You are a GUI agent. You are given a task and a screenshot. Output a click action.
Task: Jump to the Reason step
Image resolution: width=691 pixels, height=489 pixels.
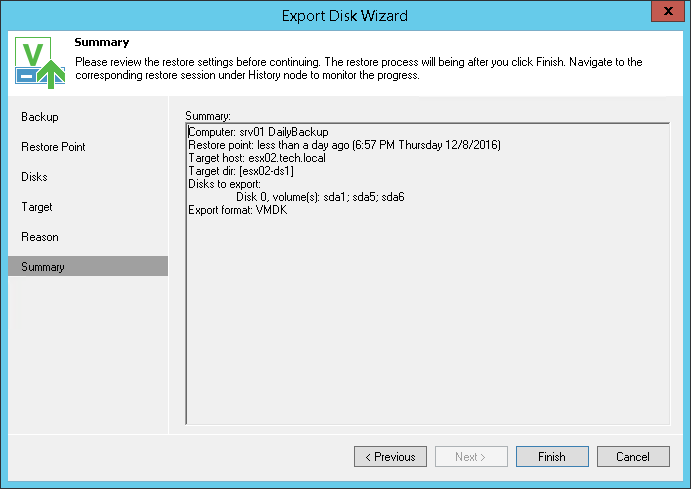[40, 237]
